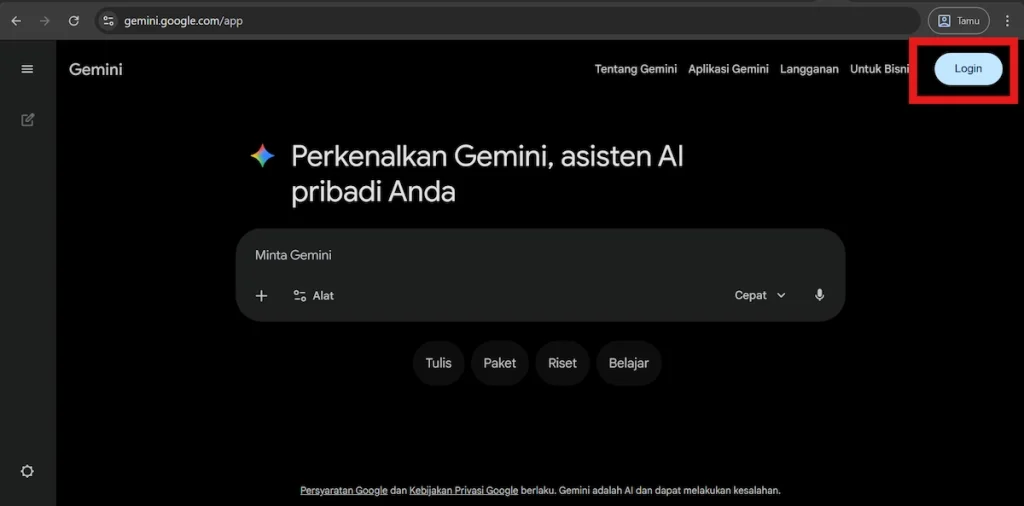The height and width of the screenshot is (506, 1024).
Task: Select the Riset suggestion chip
Action: 562,363
